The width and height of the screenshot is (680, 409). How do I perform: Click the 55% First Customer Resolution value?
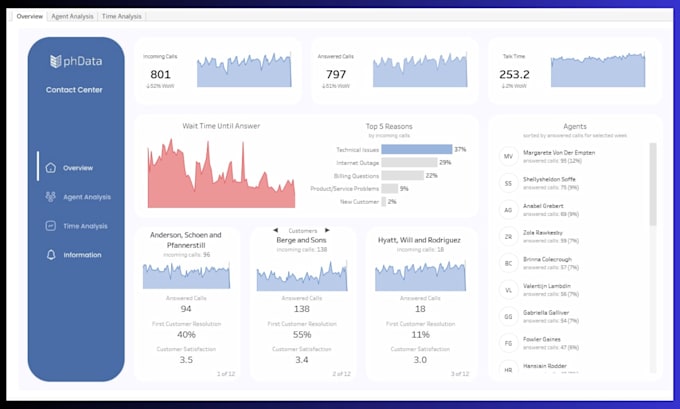click(302, 334)
